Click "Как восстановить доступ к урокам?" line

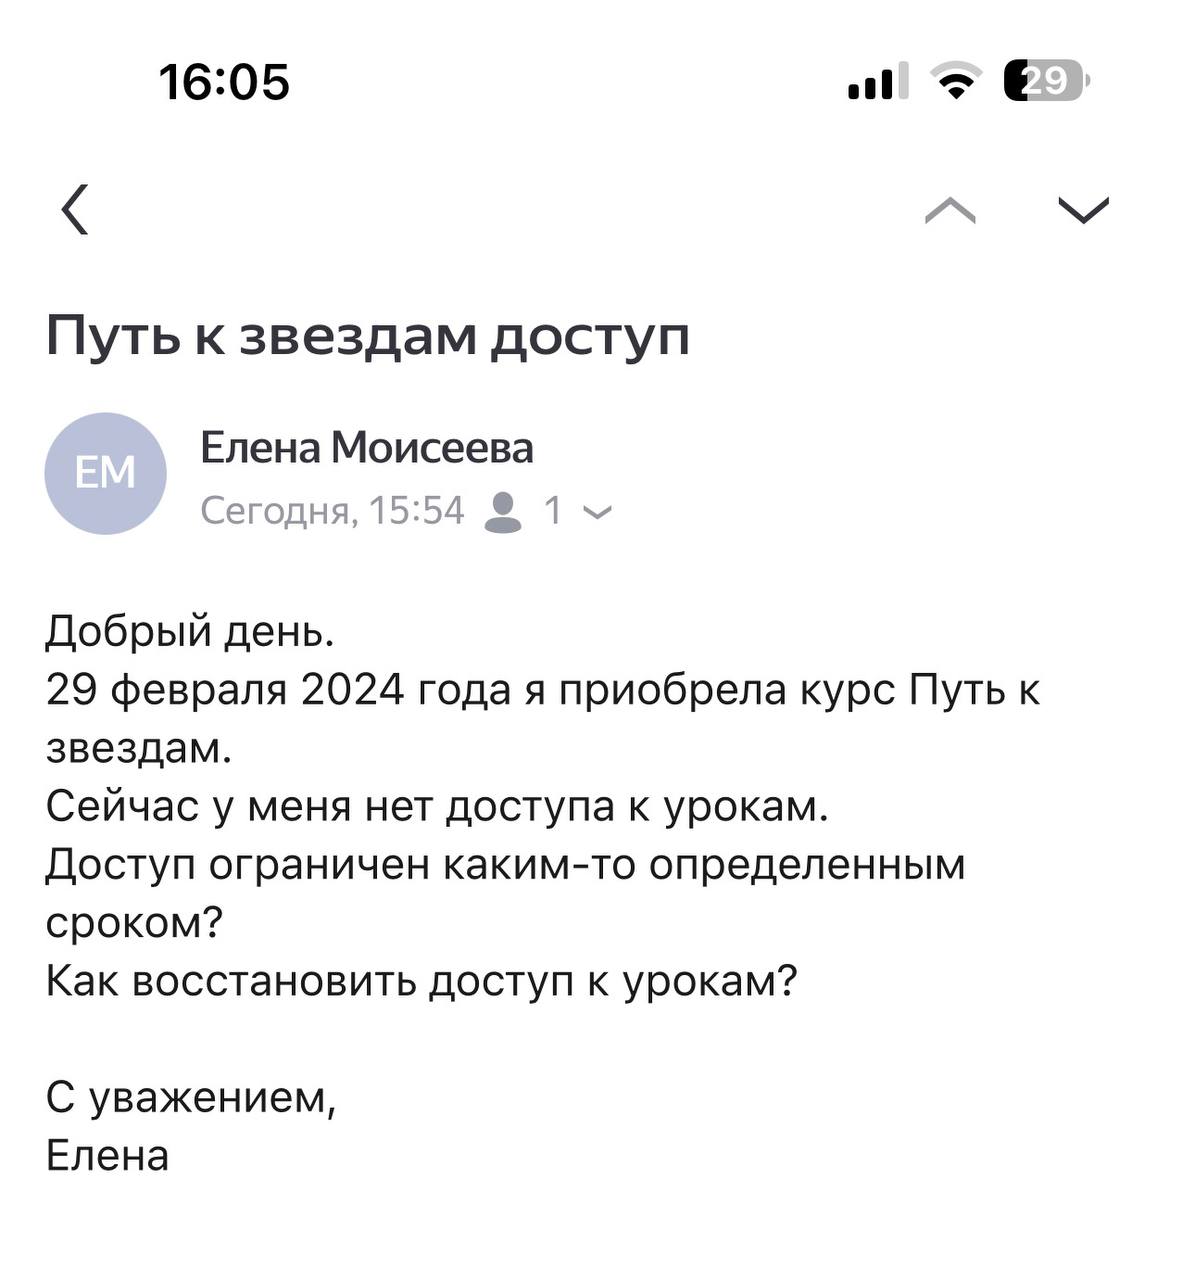[x=421, y=981]
